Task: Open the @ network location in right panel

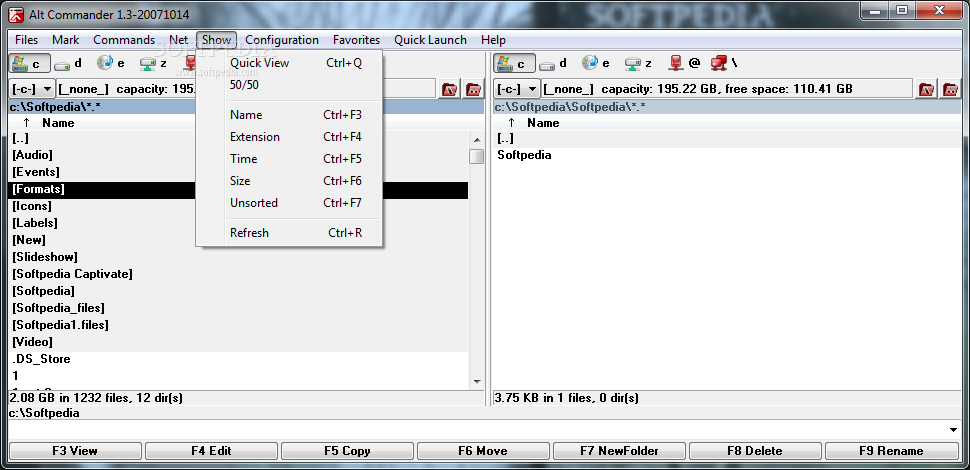Action: [684, 63]
